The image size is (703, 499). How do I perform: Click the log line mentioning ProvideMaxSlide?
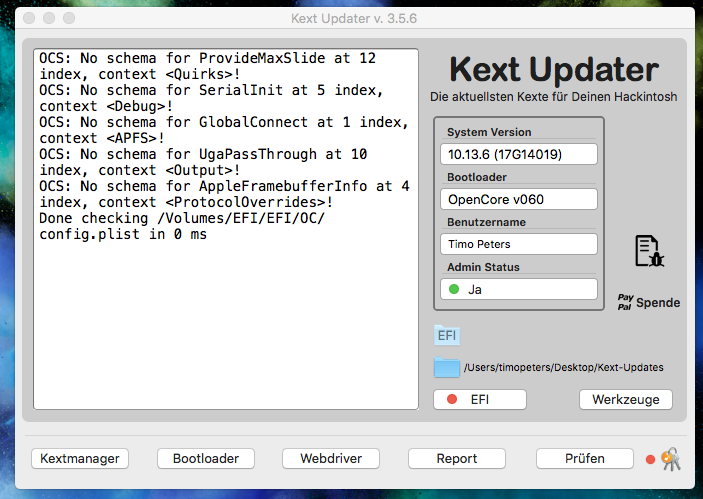[x=208, y=58]
